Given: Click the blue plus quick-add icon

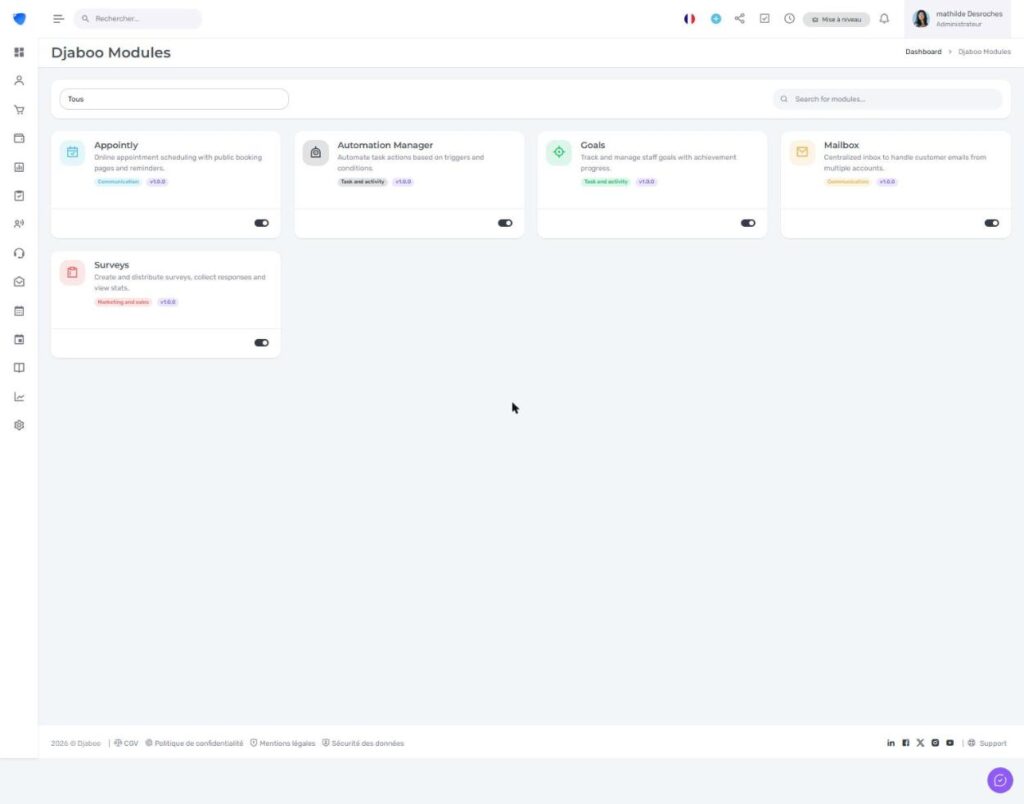Looking at the screenshot, I should 716,19.
